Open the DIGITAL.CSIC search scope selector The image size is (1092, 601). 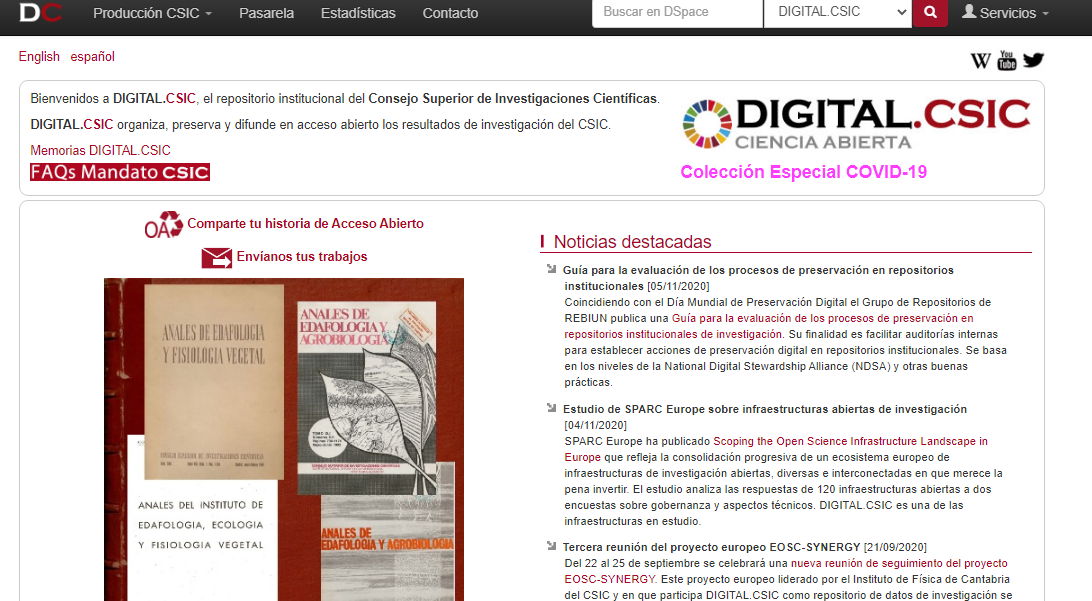838,13
